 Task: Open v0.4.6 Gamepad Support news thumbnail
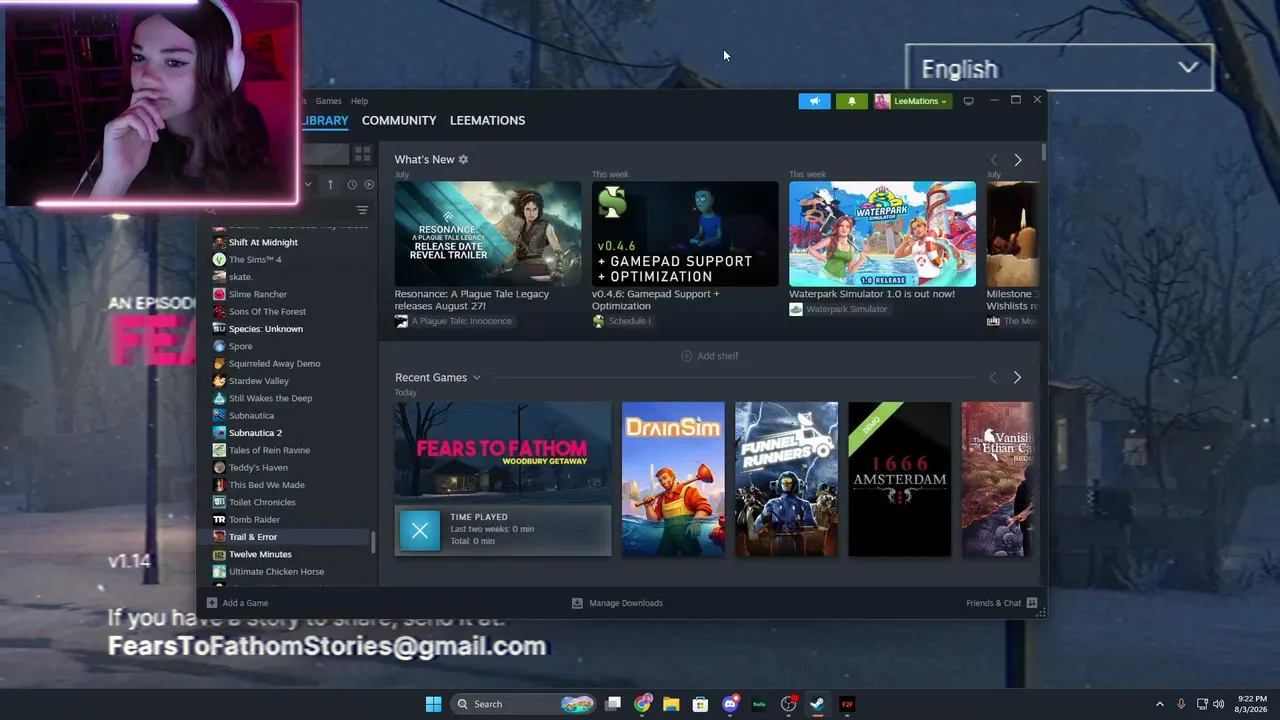pos(685,234)
